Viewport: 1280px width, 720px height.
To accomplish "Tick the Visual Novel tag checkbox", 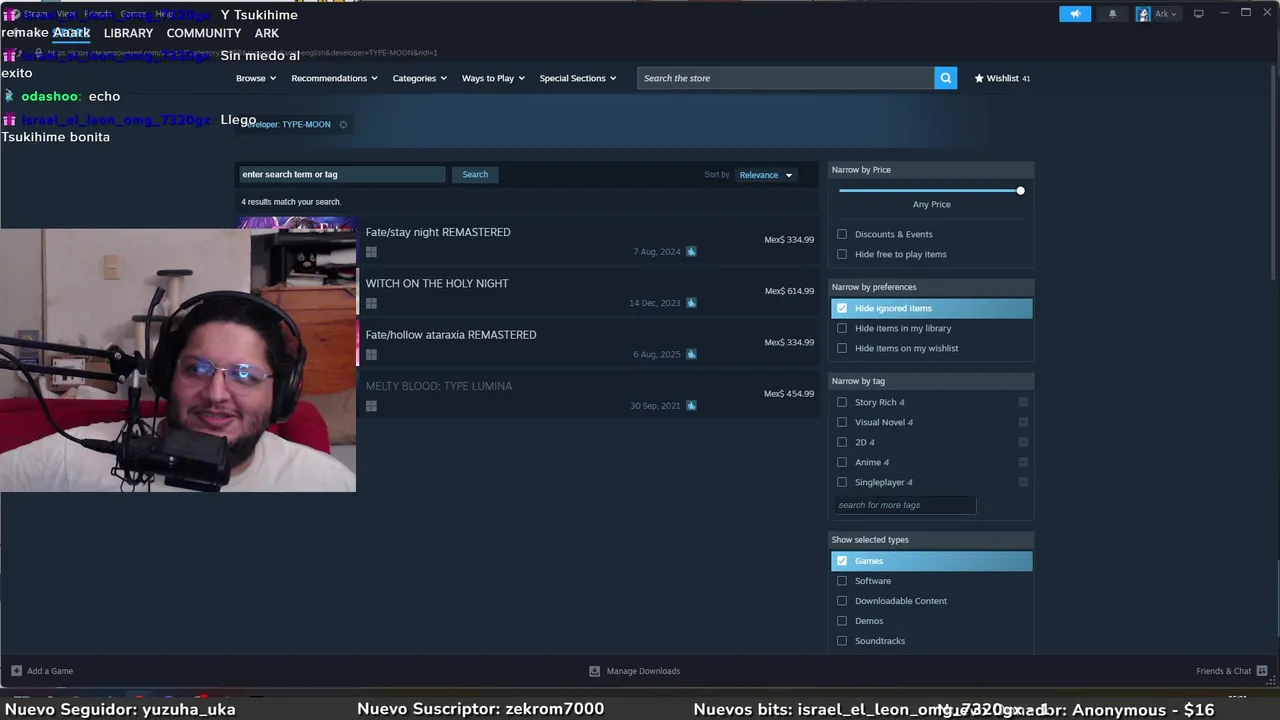I will [842, 422].
